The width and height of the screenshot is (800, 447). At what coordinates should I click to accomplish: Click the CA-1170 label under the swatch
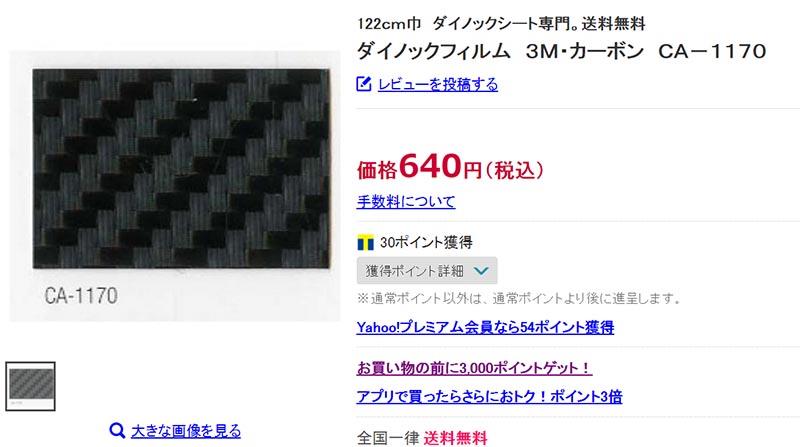click(81, 295)
